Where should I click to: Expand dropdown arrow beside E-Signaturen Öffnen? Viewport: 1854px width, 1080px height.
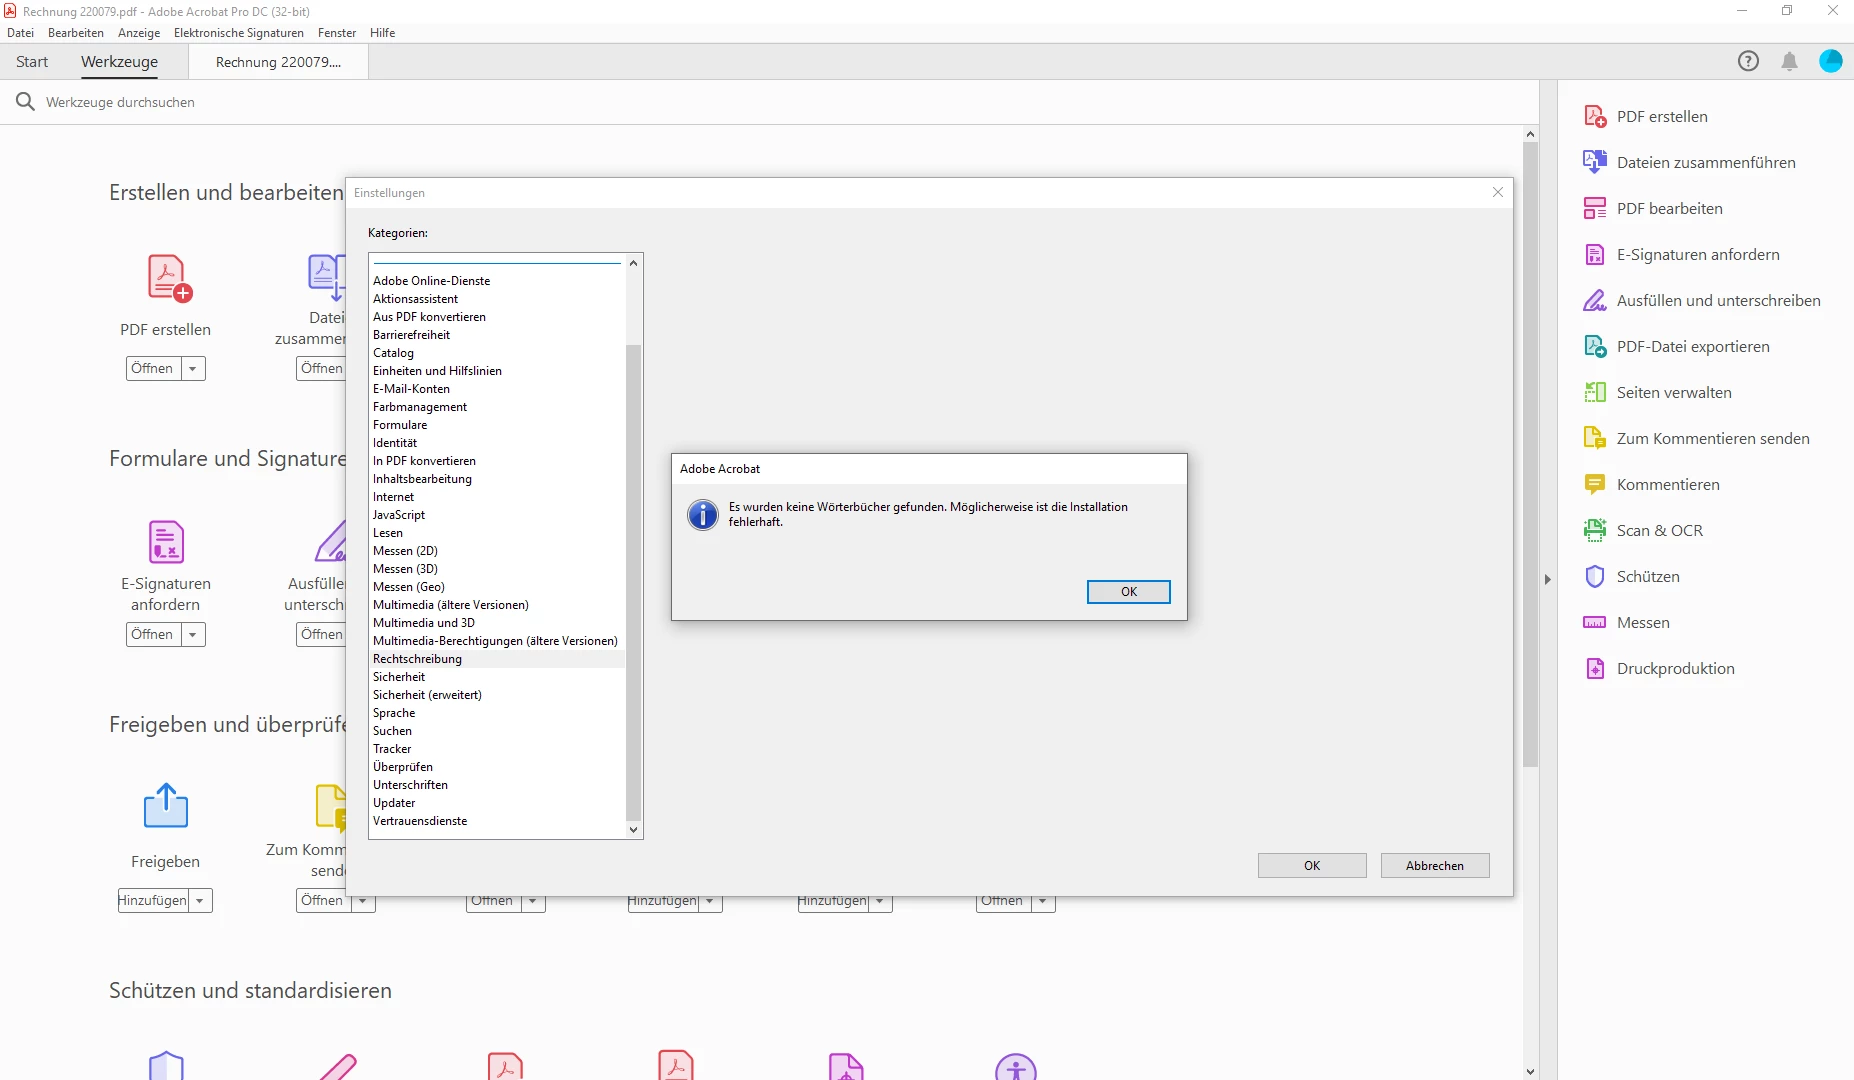tap(193, 634)
